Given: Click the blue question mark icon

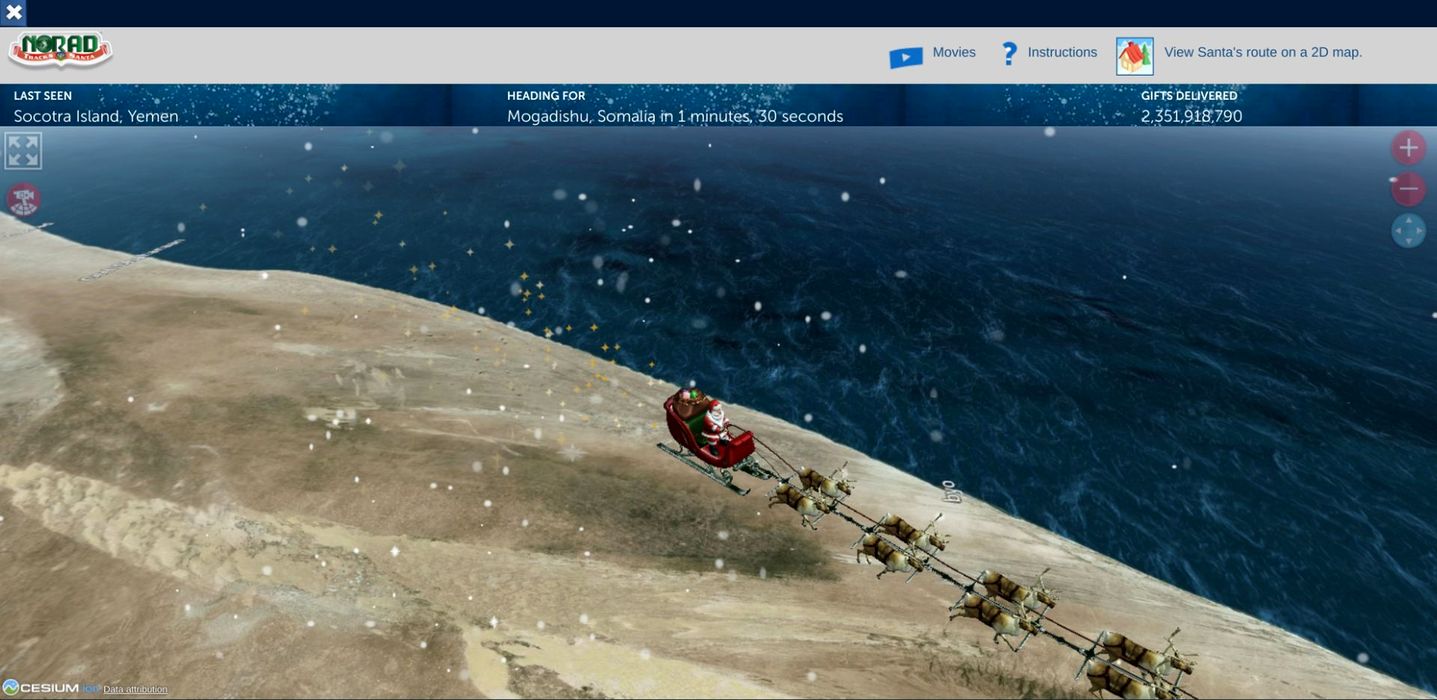Looking at the screenshot, I should click(x=1009, y=53).
